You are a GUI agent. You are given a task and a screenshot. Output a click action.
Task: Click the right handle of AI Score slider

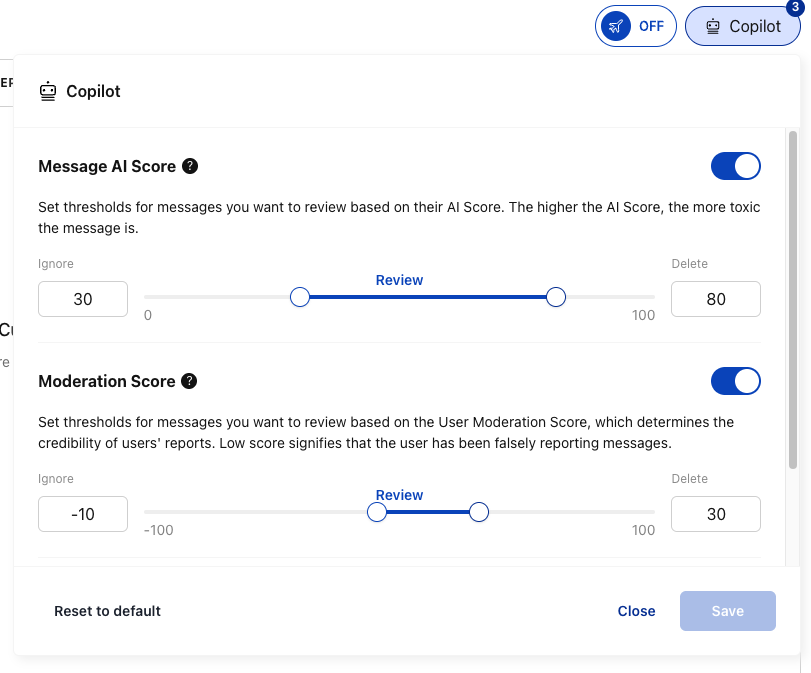click(x=556, y=297)
